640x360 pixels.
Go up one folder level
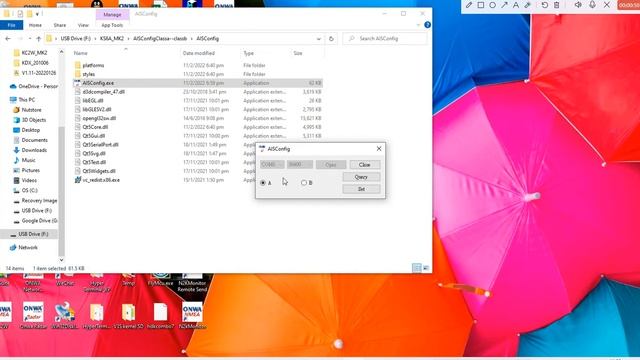39,39
